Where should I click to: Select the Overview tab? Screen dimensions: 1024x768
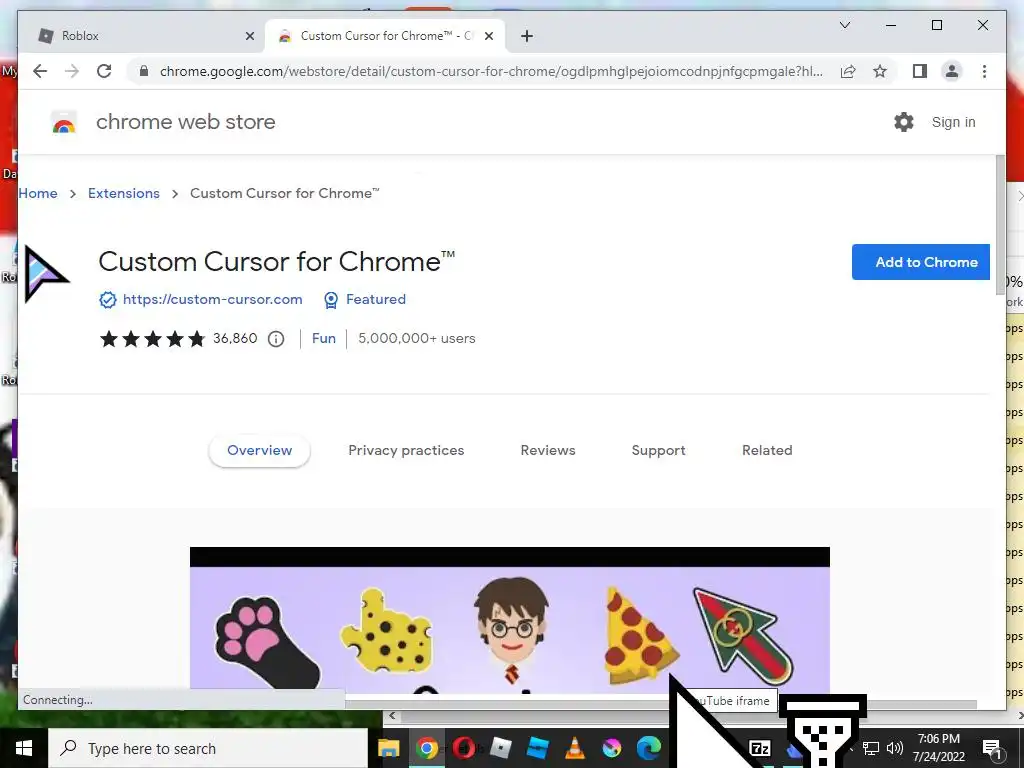click(x=259, y=450)
